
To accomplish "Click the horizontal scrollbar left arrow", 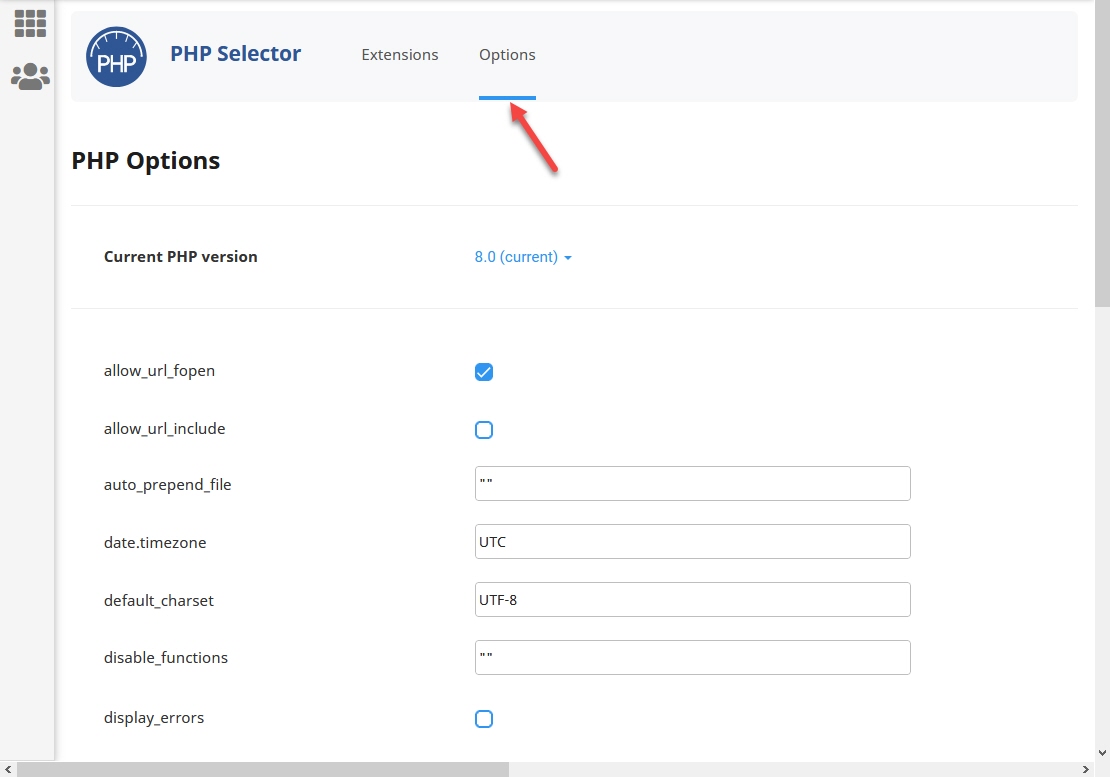I will [x=8, y=769].
